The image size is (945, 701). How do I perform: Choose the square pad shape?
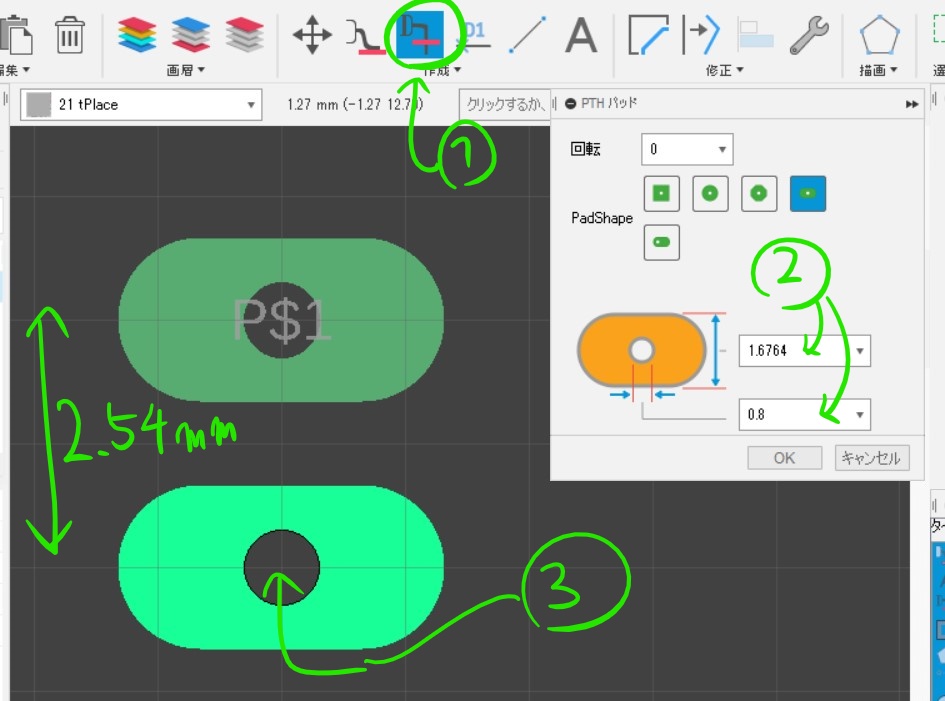661,193
